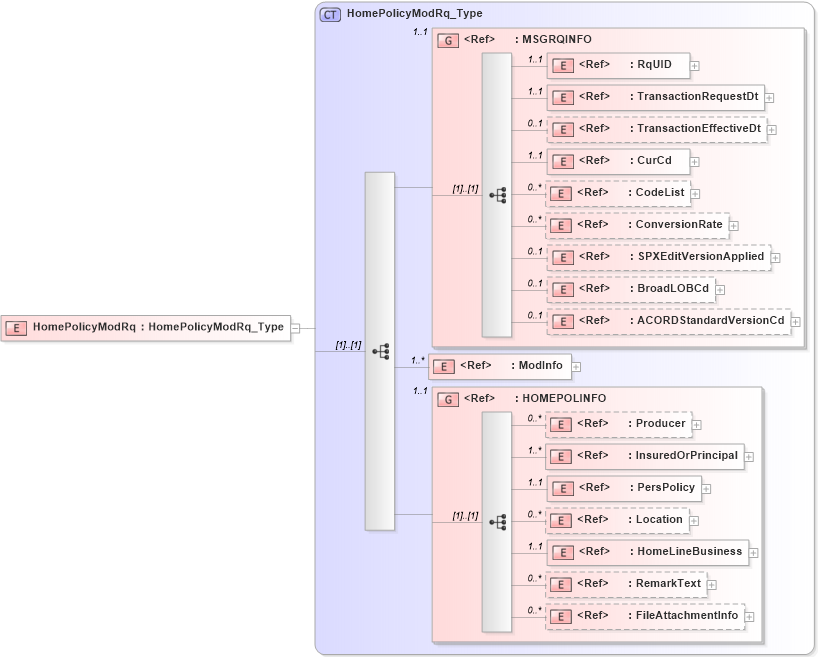Select the PersPolicy element label
818x657 pixels.
coord(660,488)
